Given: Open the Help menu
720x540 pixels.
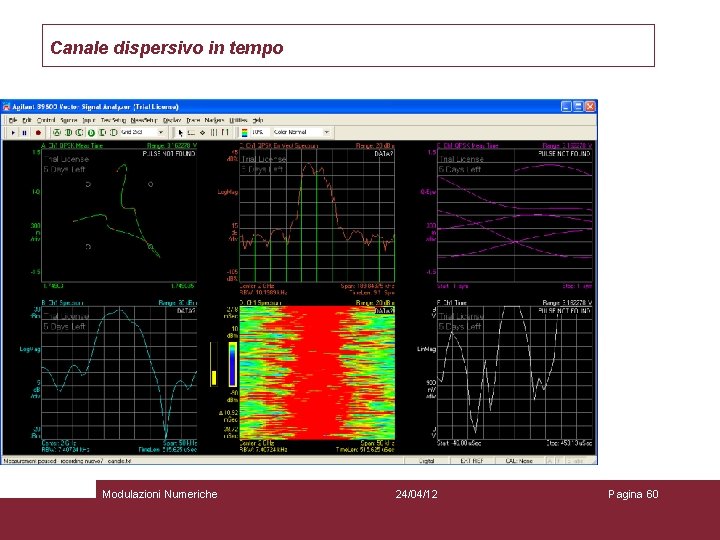Looking at the screenshot, I should [x=258, y=120].
